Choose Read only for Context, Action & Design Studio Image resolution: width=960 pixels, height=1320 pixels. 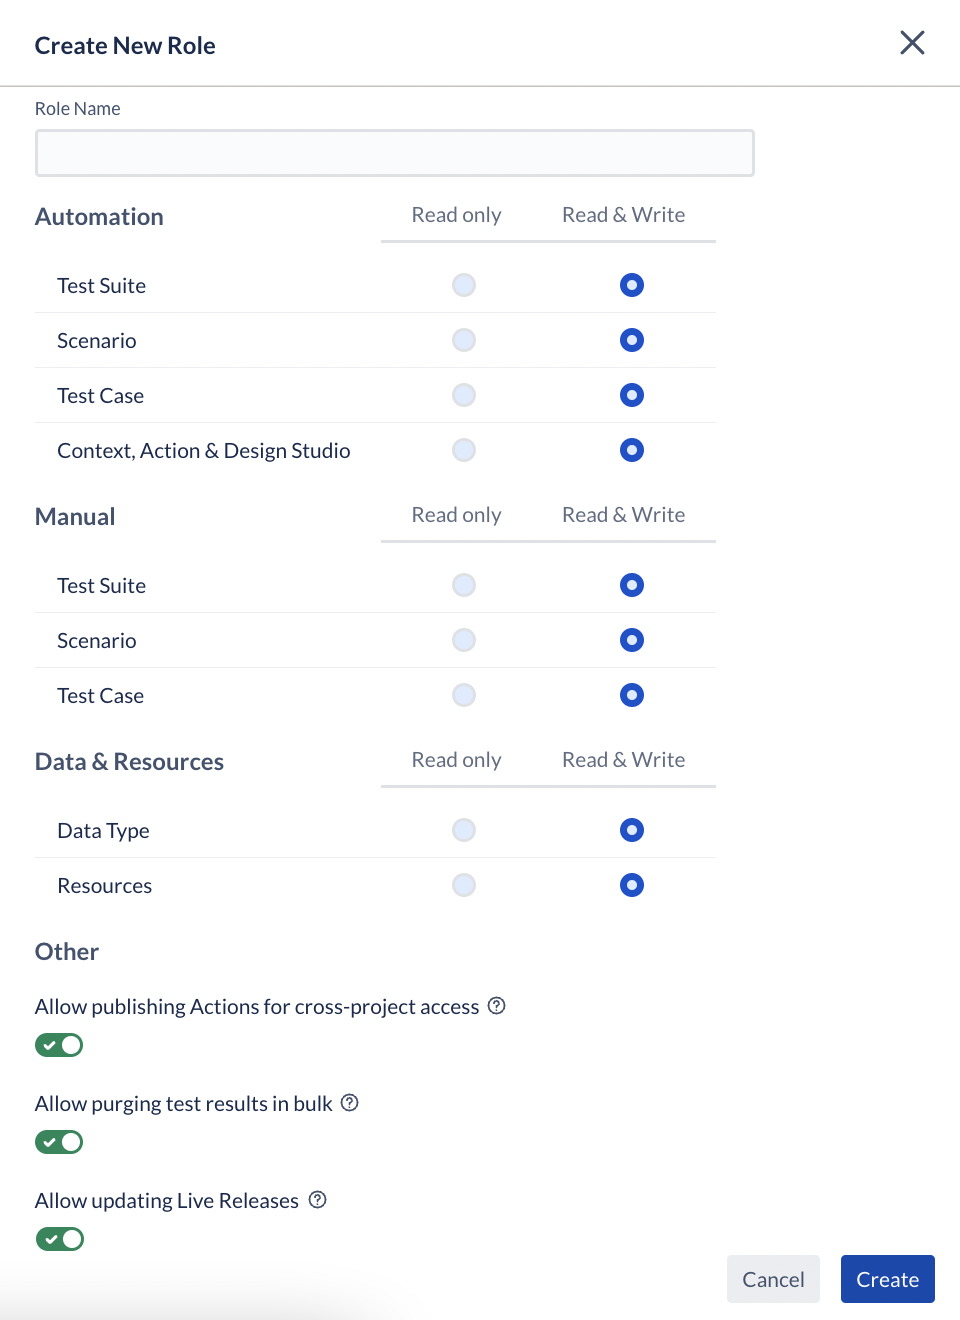(464, 450)
